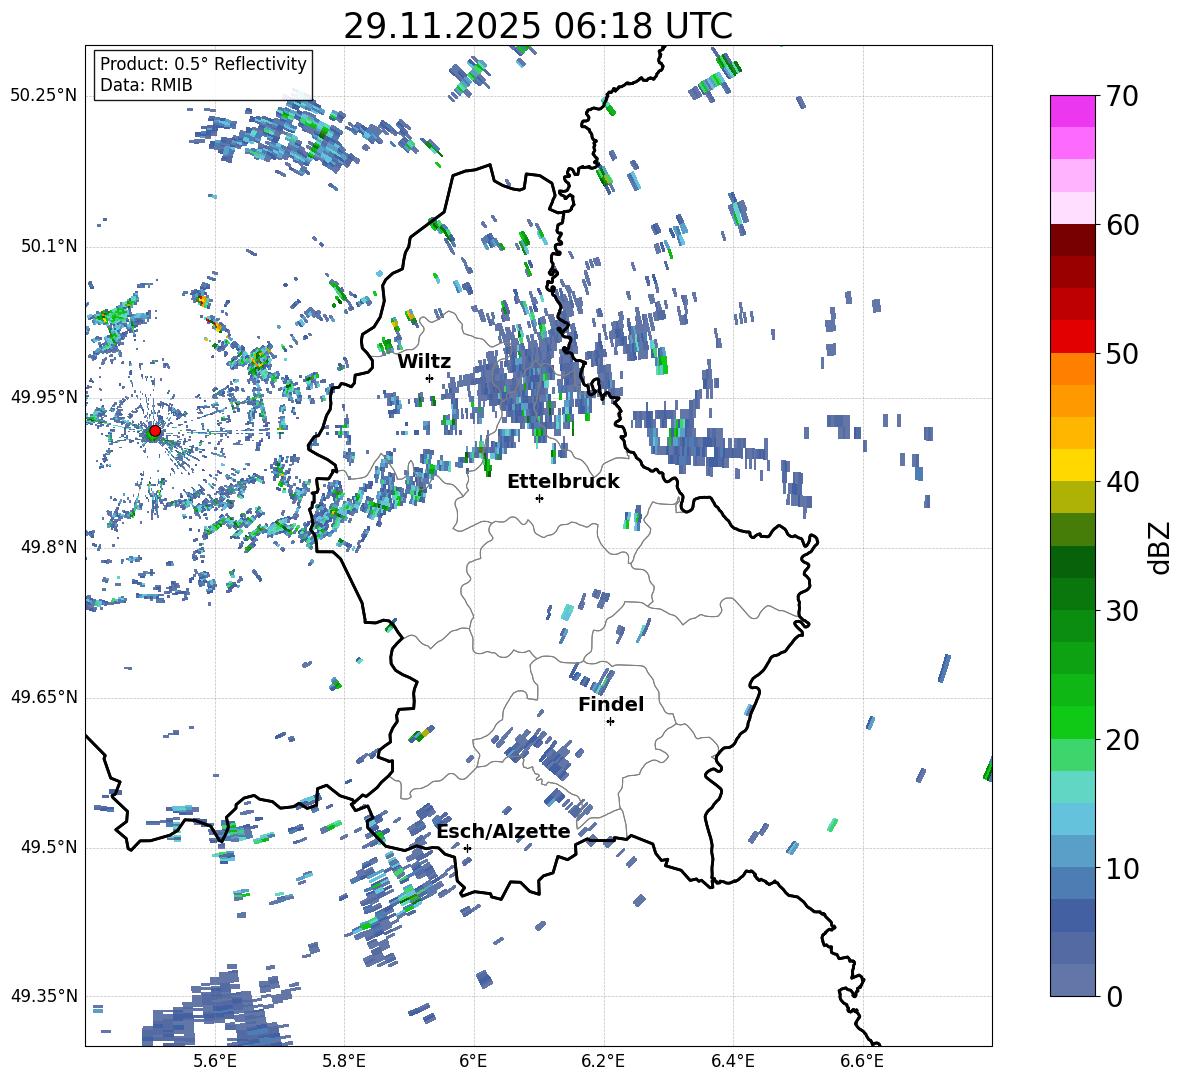Click the colorbar tick label 0
The image size is (1184, 1081).
(1115, 996)
